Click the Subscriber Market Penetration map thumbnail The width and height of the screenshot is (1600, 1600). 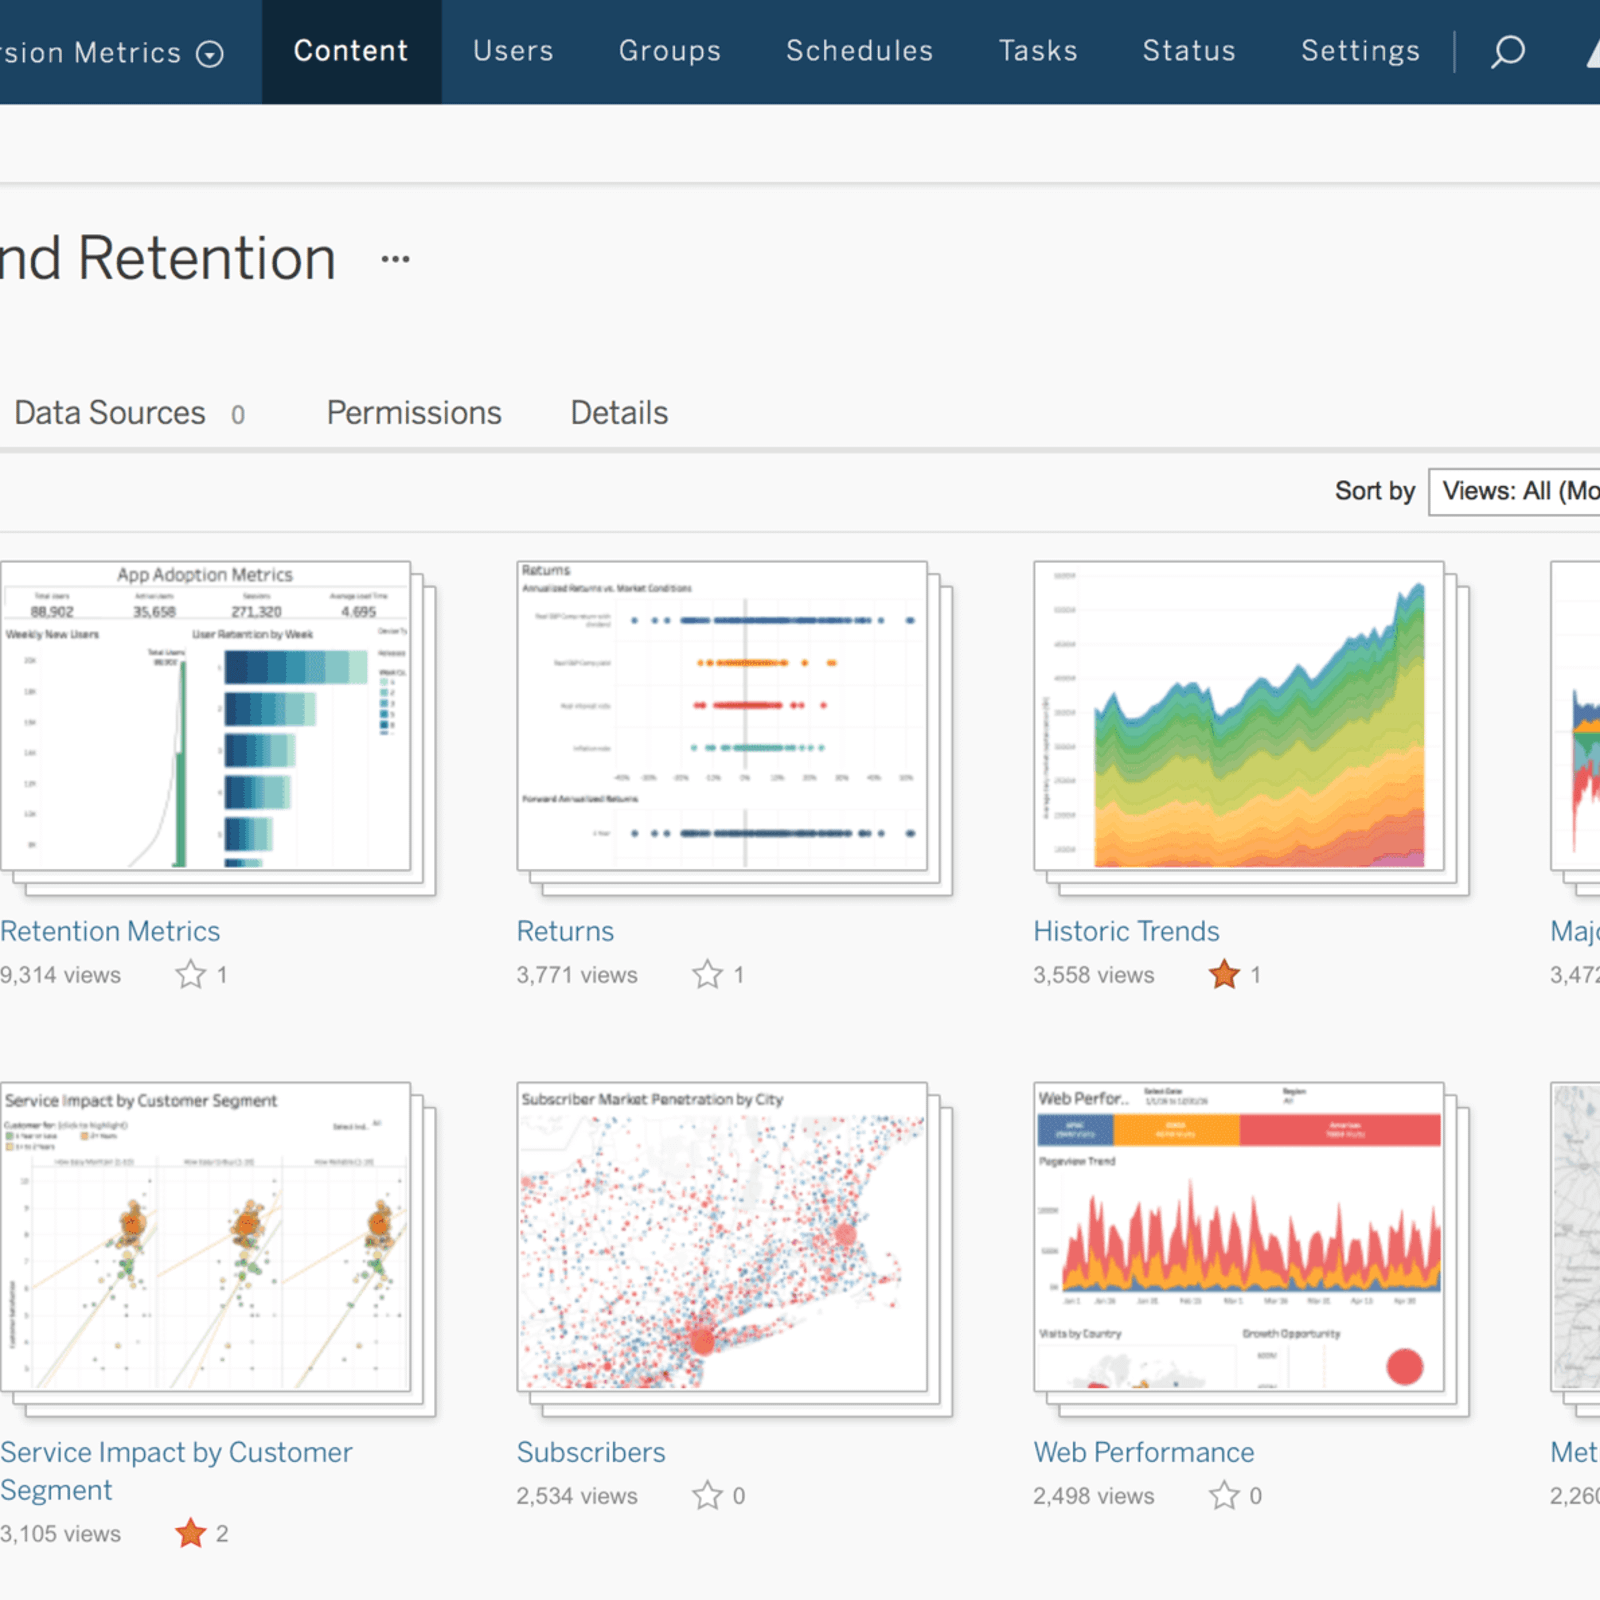(x=722, y=1237)
